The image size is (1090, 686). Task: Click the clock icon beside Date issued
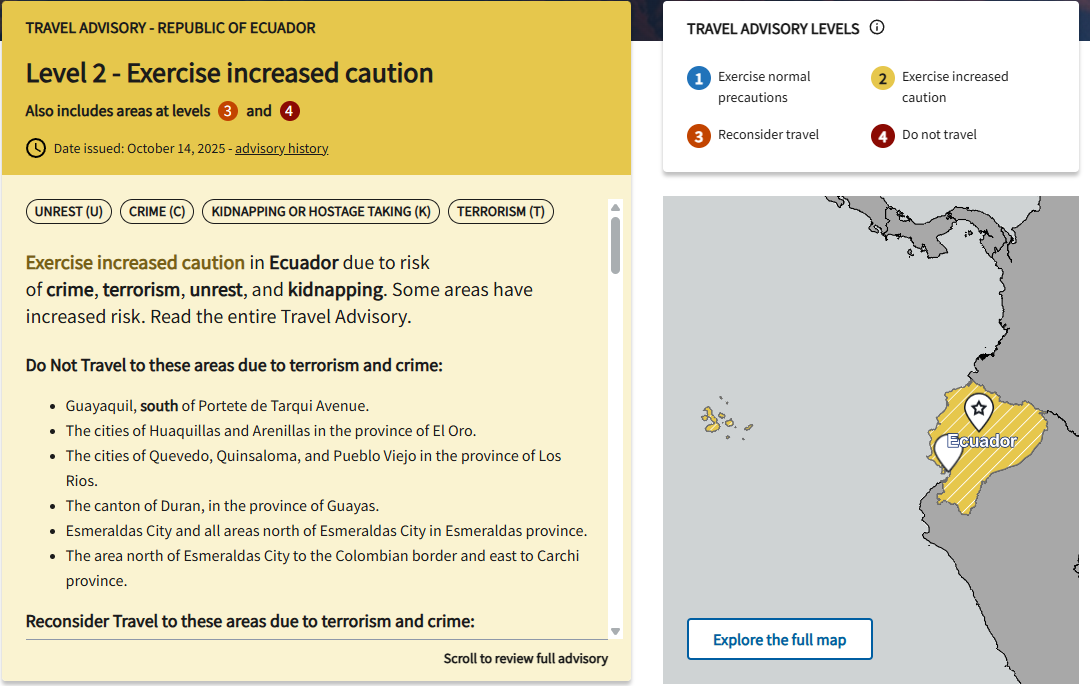(36, 148)
